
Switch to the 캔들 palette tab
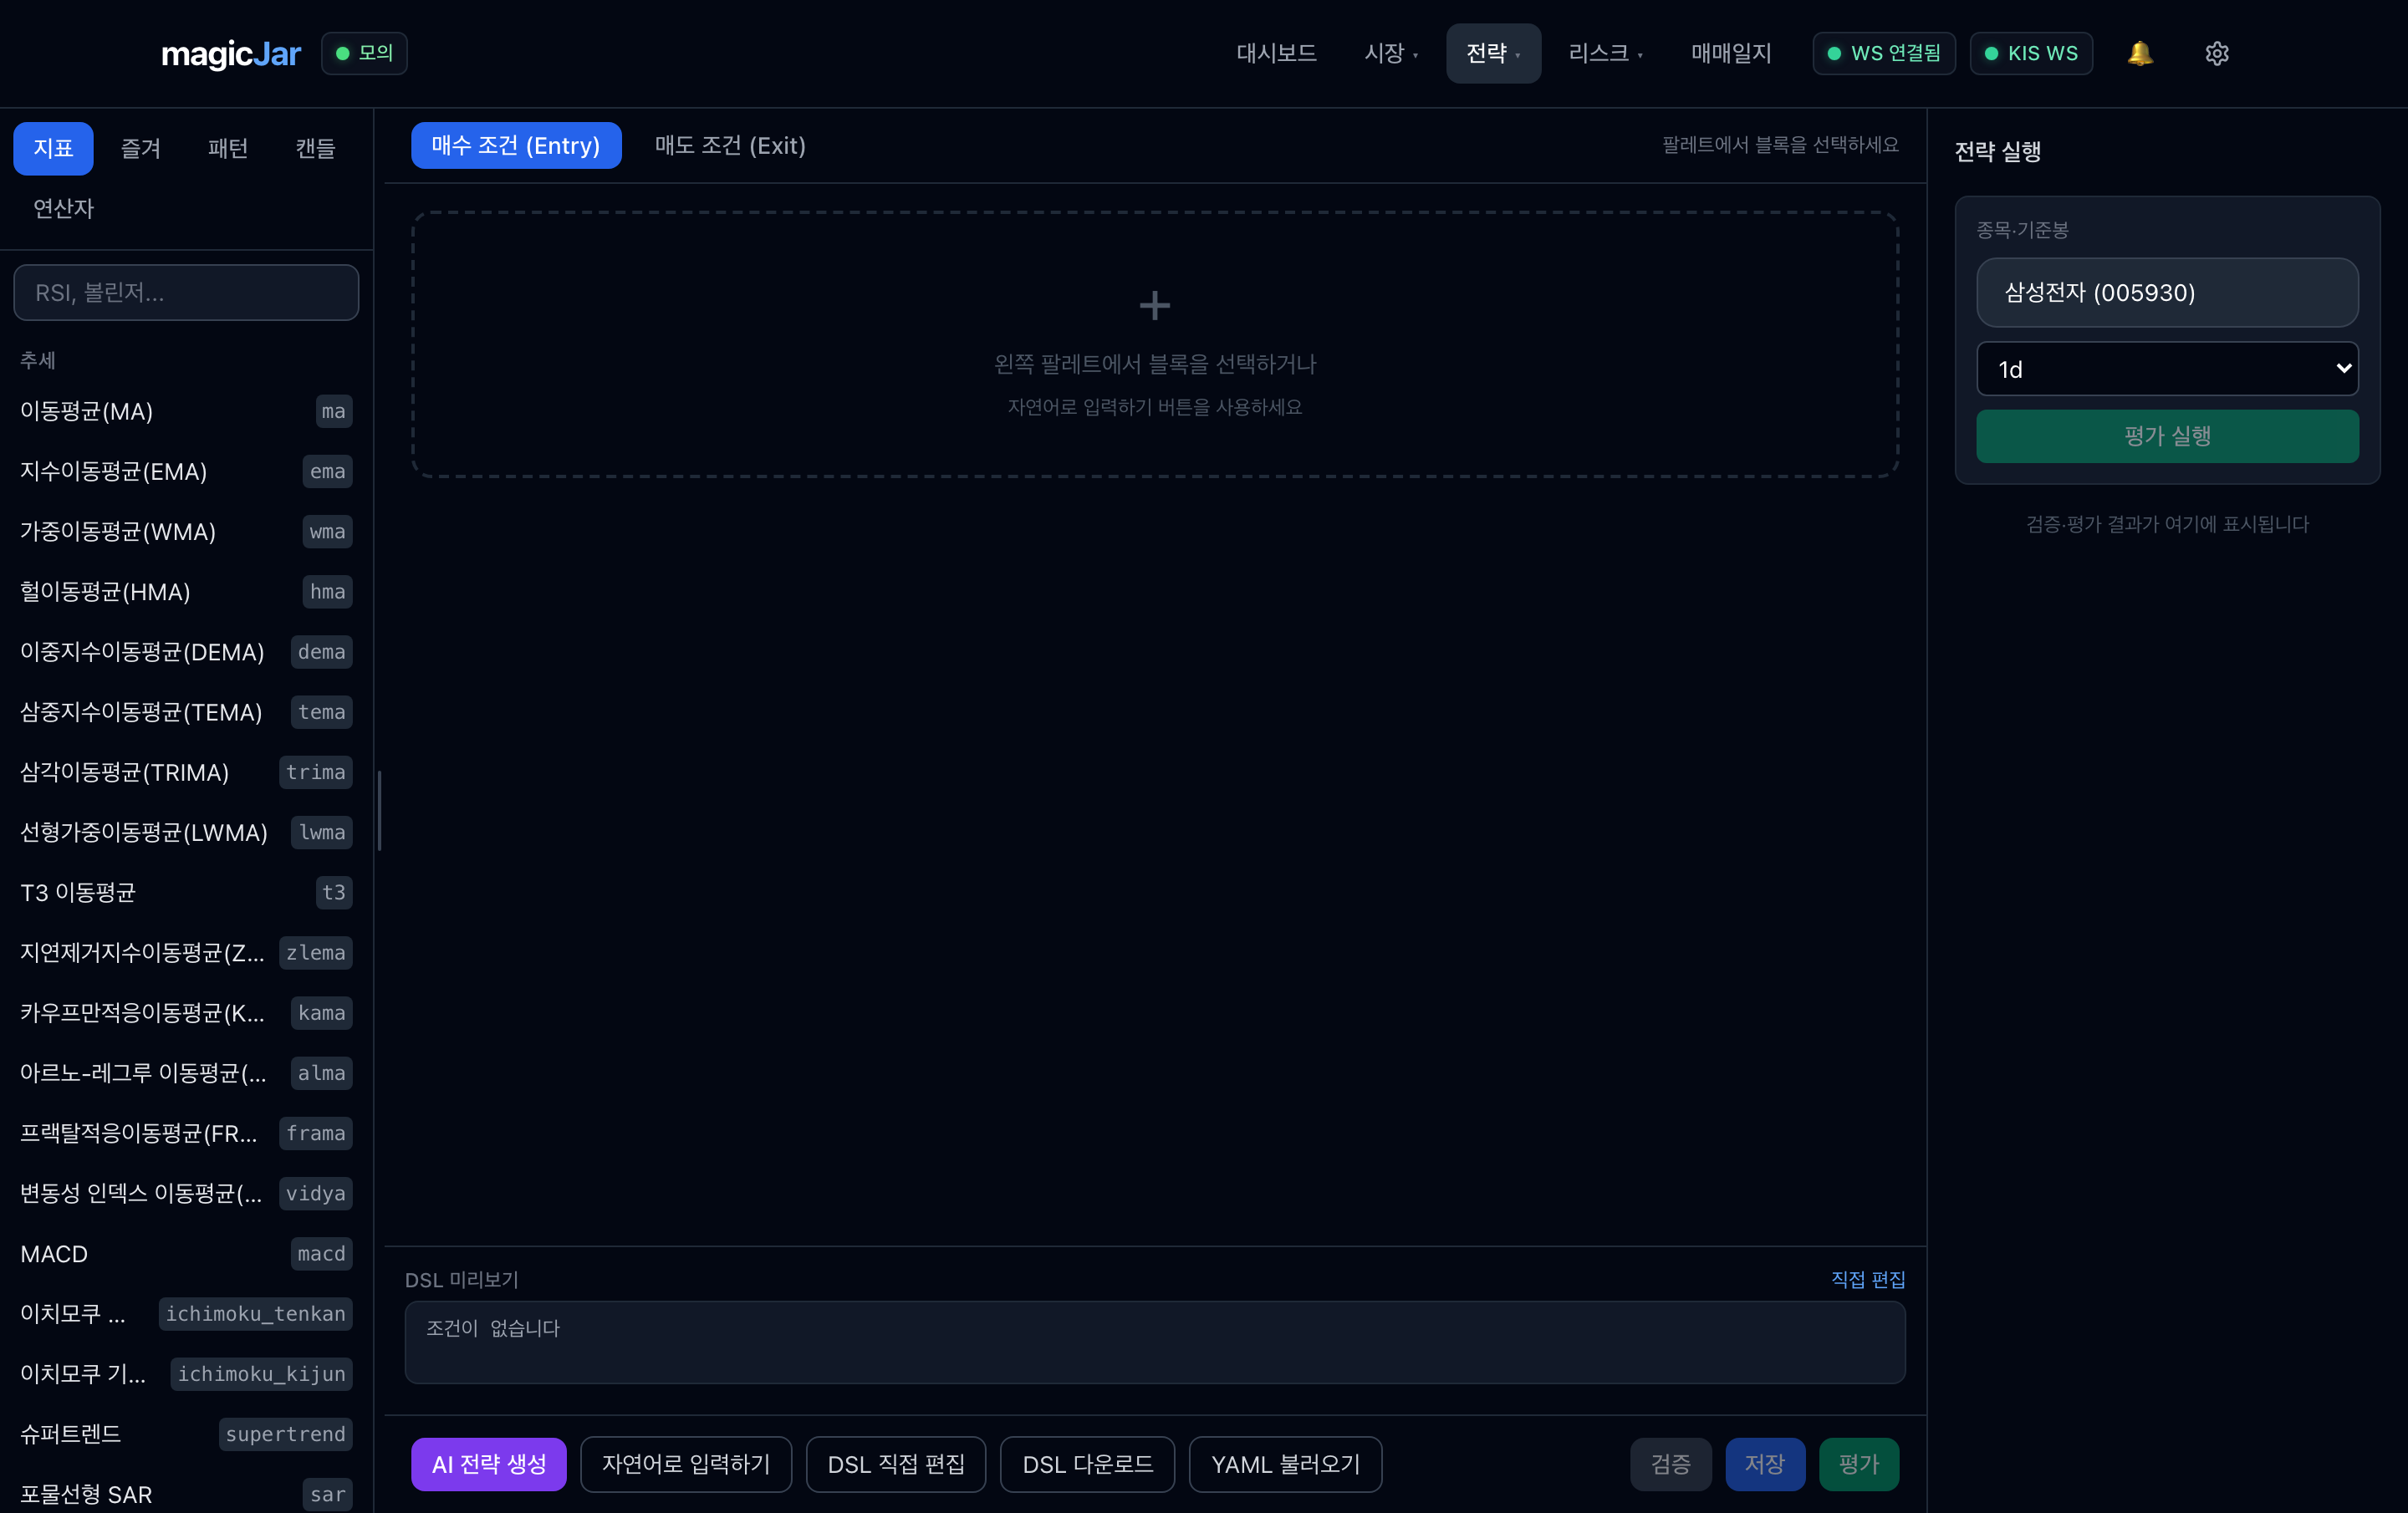pos(315,148)
